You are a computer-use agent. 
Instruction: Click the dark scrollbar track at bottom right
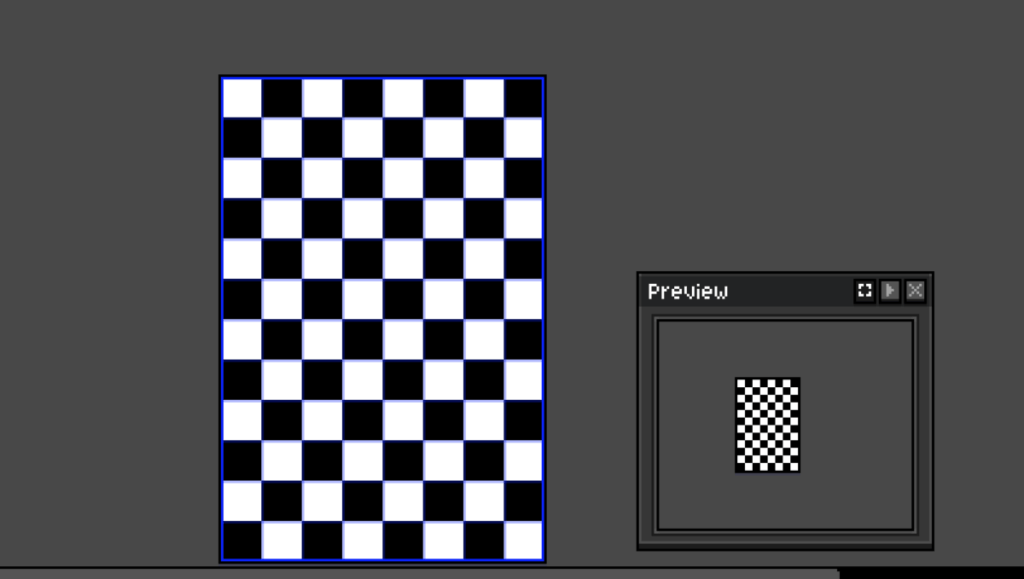coord(930,573)
